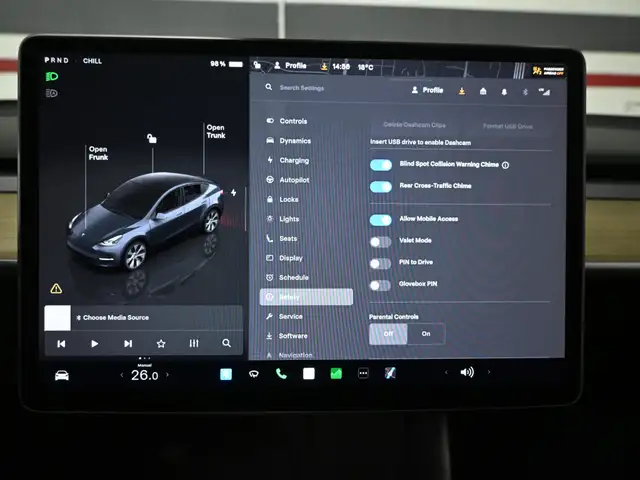Open Software settings menu
The width and height of the screenshot is (640, 480).
point(287,336)
